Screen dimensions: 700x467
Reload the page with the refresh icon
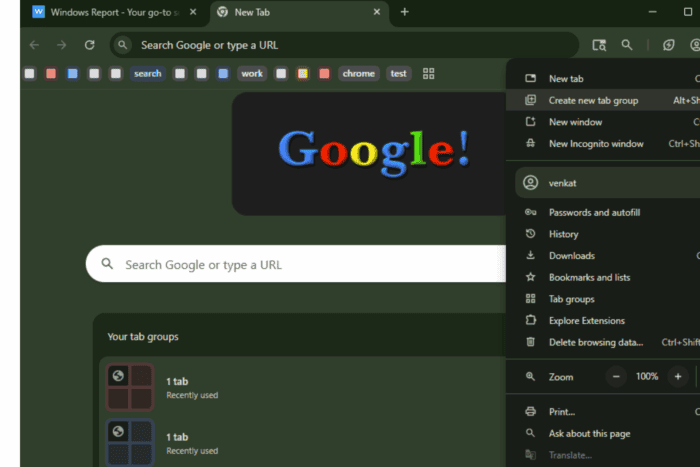click(x=90, y=45)
